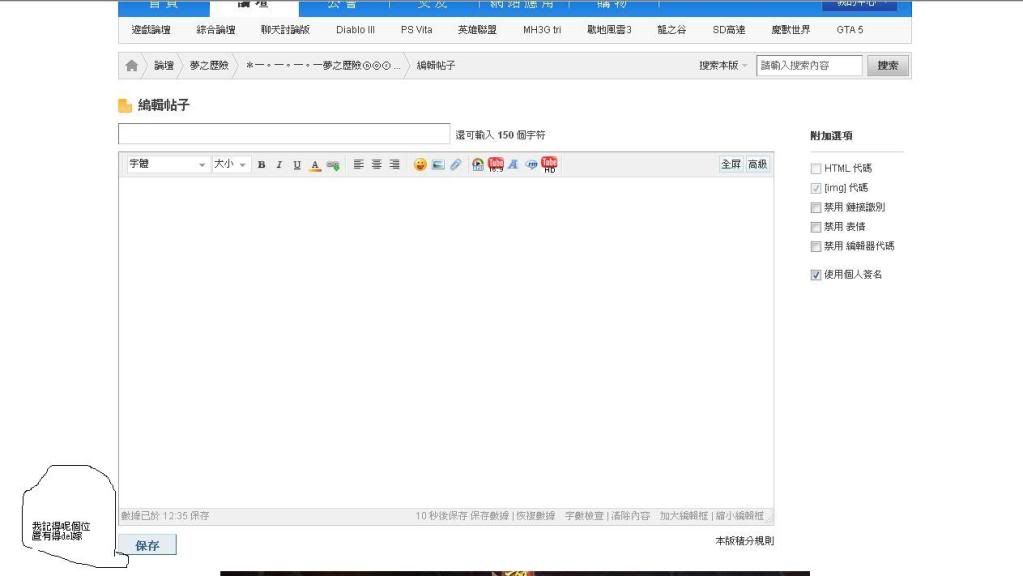Image resolution: width=1023 pixels, height=576 pixels.
Task: Open 搜索本版 search scope dropdown
Action: (724, 66)
